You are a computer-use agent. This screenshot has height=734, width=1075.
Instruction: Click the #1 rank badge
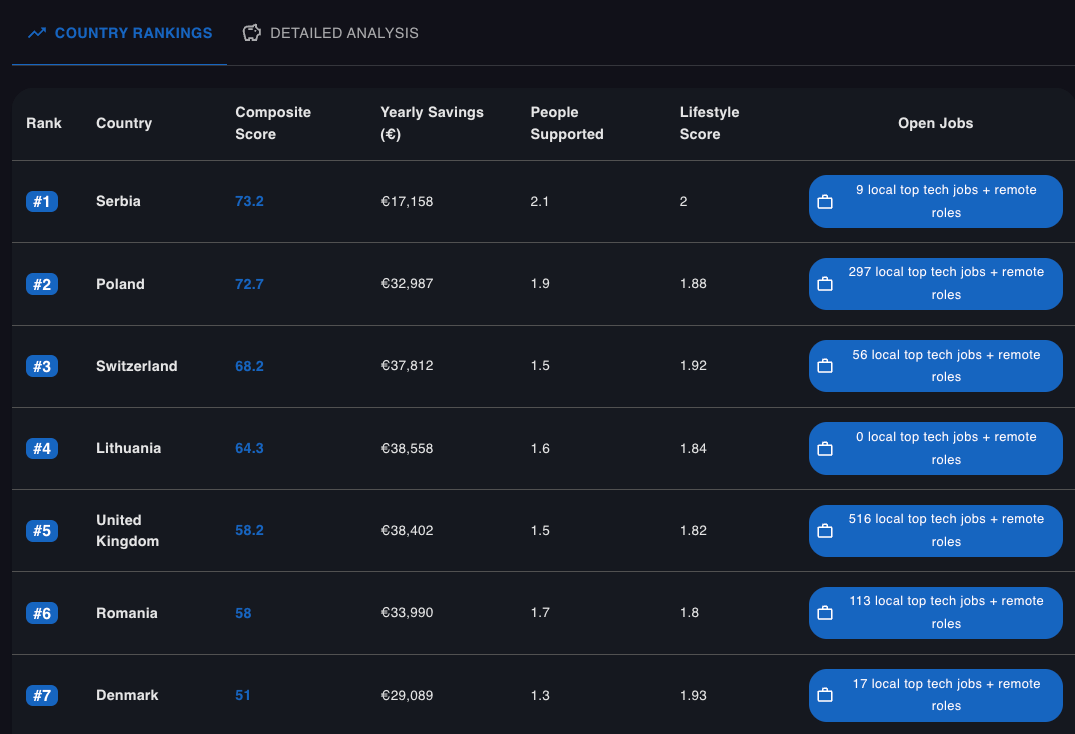(42, 201)
